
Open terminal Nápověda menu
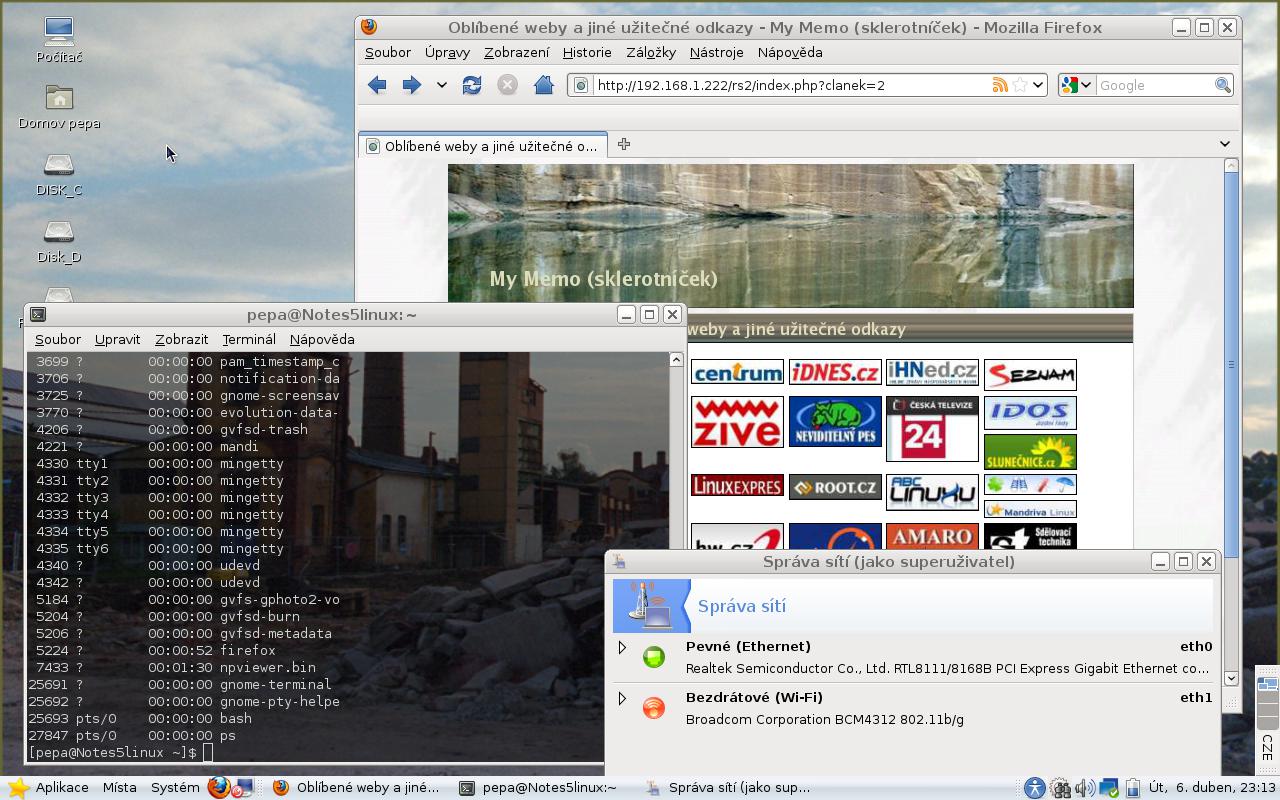[322, 339]
